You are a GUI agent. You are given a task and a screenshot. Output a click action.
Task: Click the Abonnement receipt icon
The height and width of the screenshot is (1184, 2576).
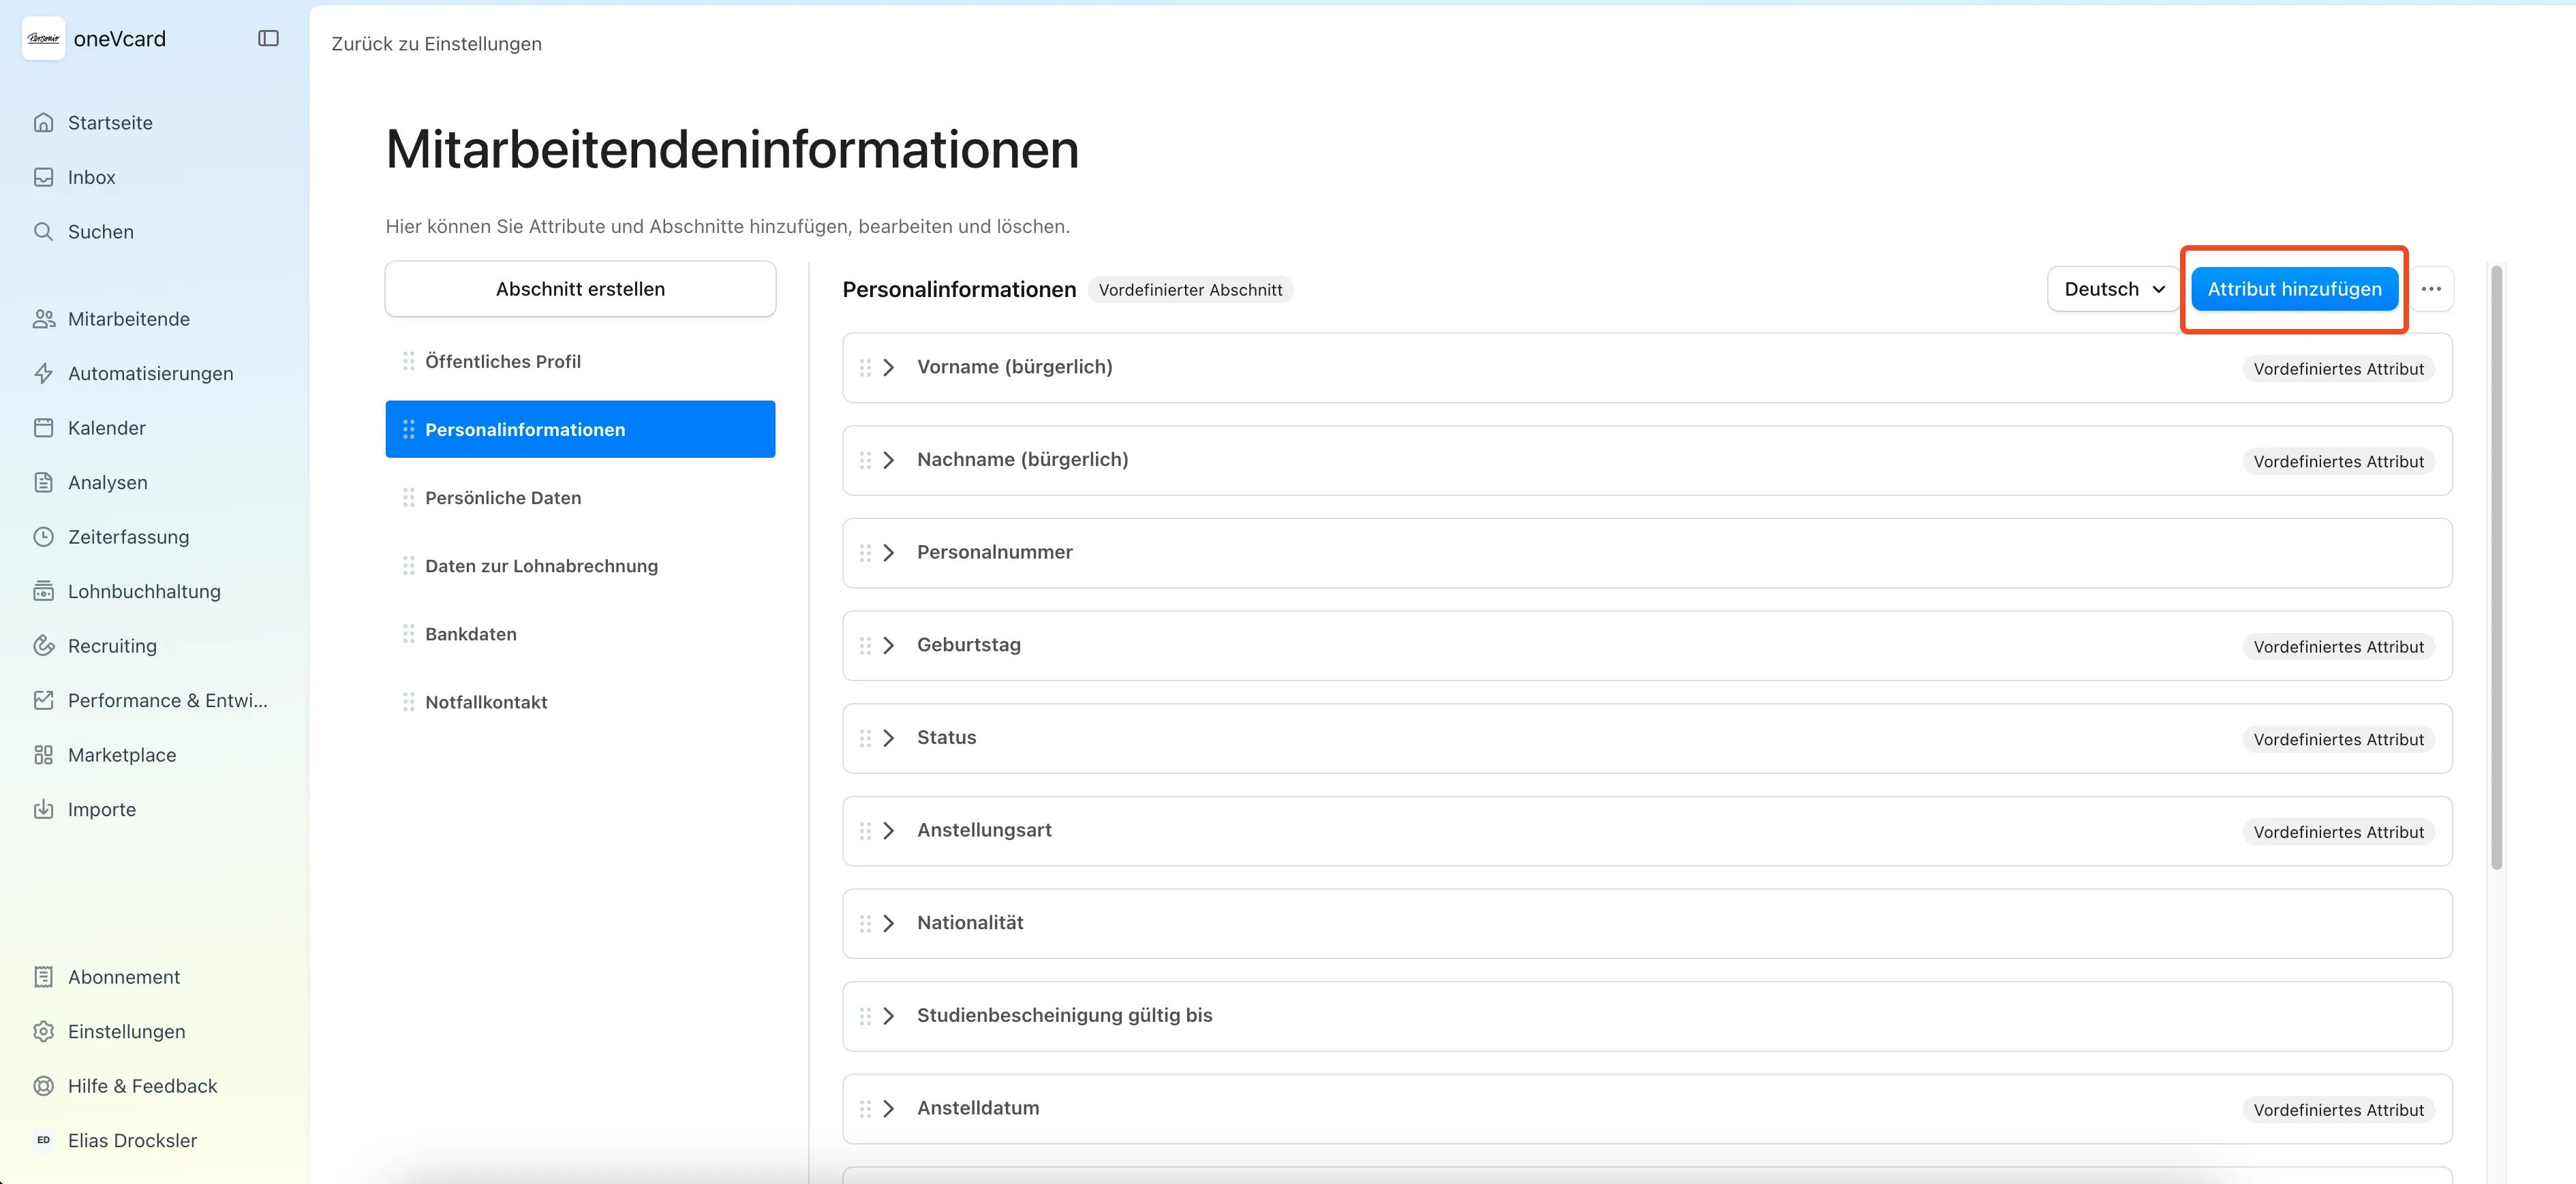pos(43,977)
